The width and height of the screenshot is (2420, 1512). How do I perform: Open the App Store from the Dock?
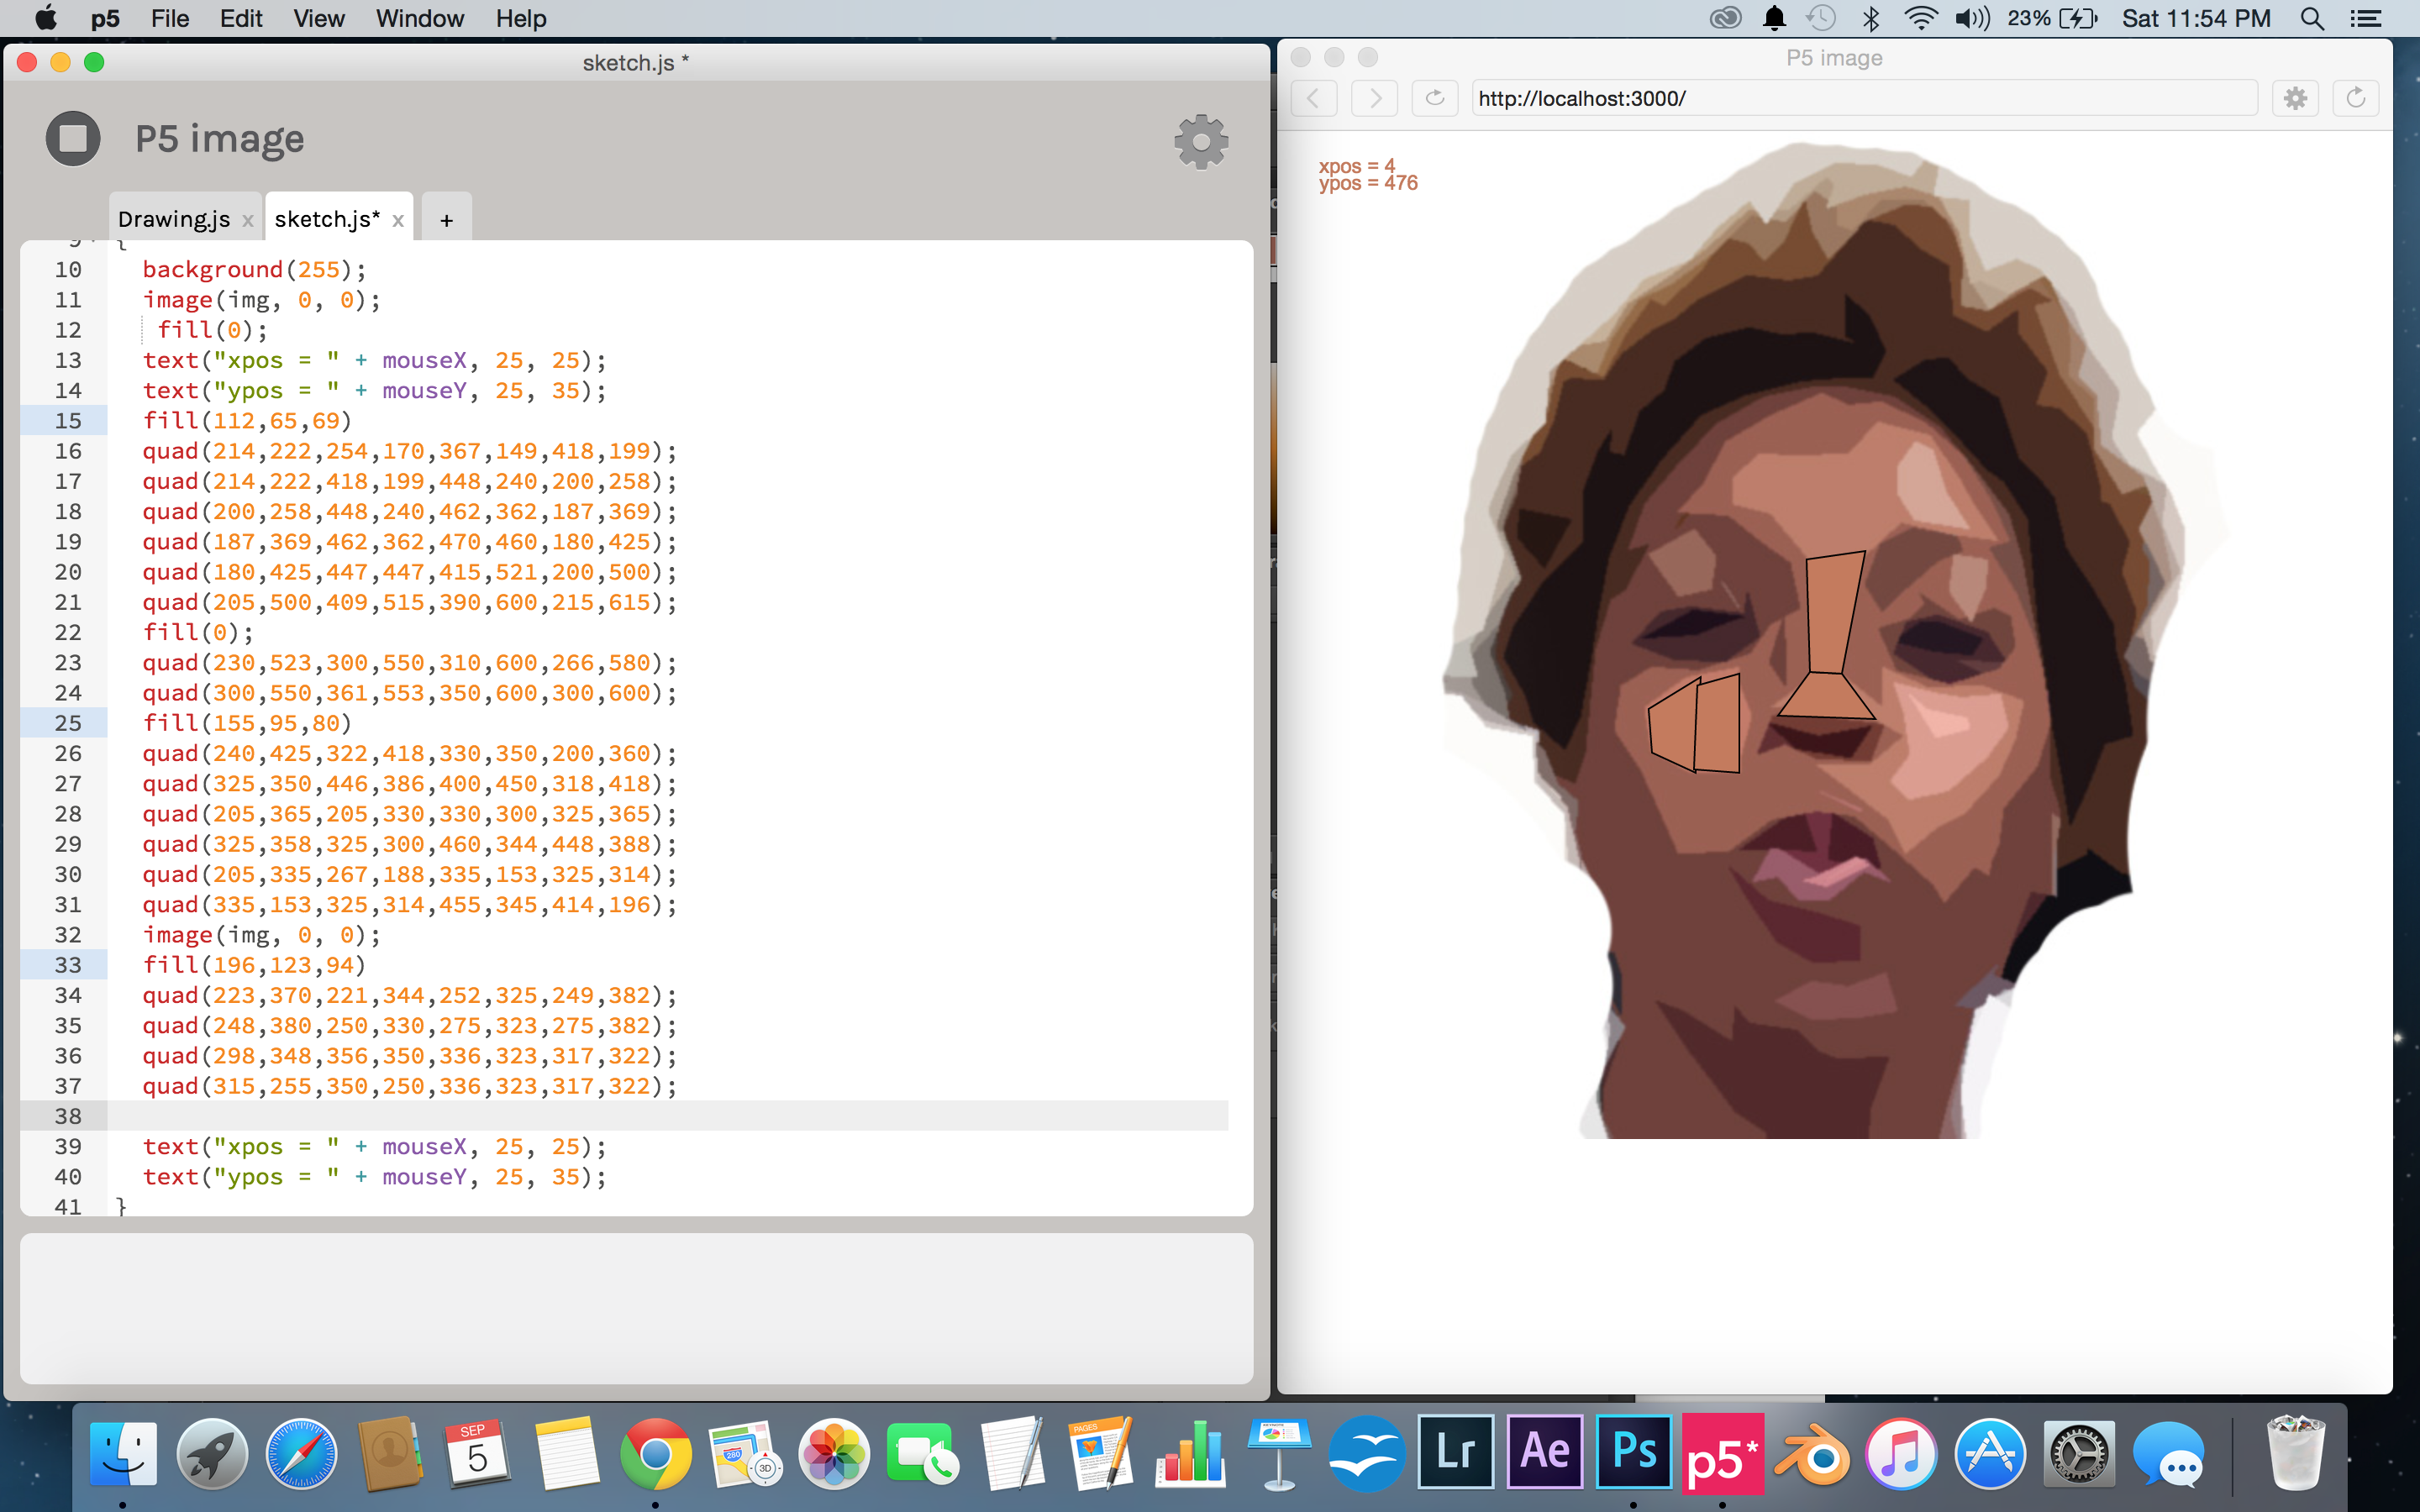1990,1454
